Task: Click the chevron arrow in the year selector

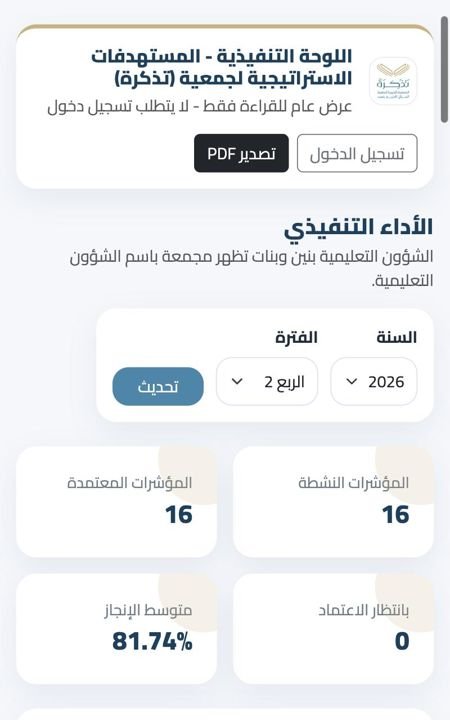Action: 351,382
